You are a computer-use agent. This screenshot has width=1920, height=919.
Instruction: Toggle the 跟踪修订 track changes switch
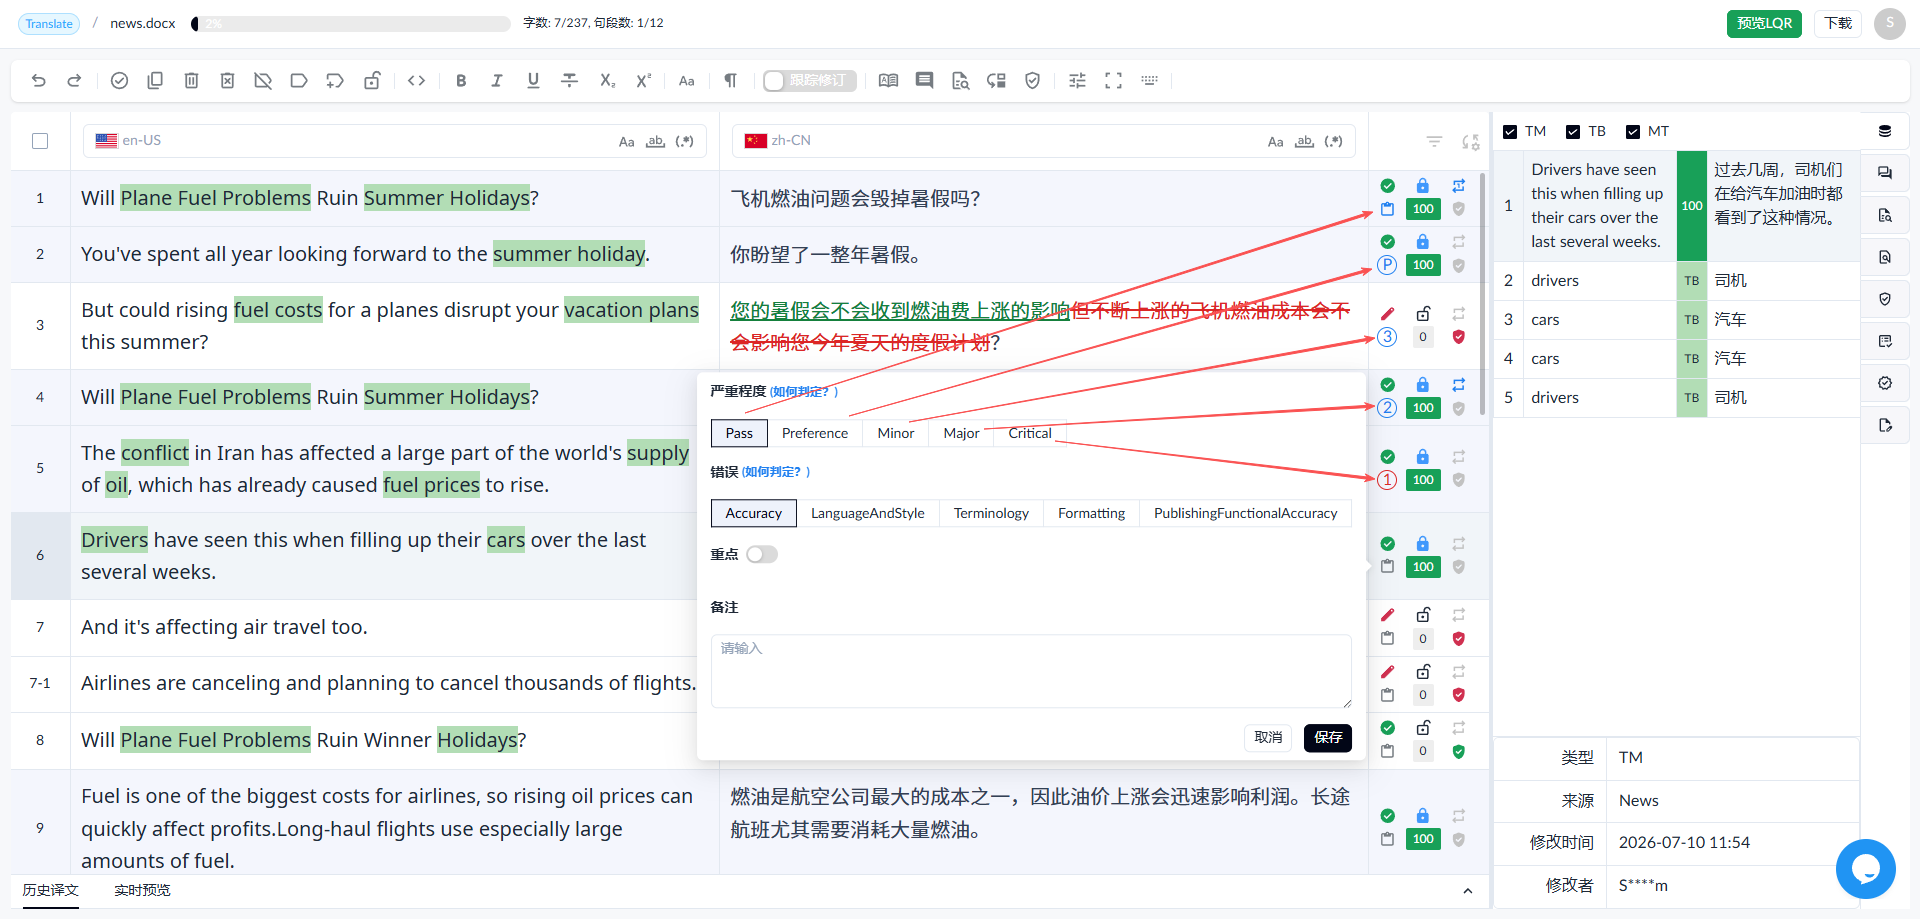tap(809, 81)
